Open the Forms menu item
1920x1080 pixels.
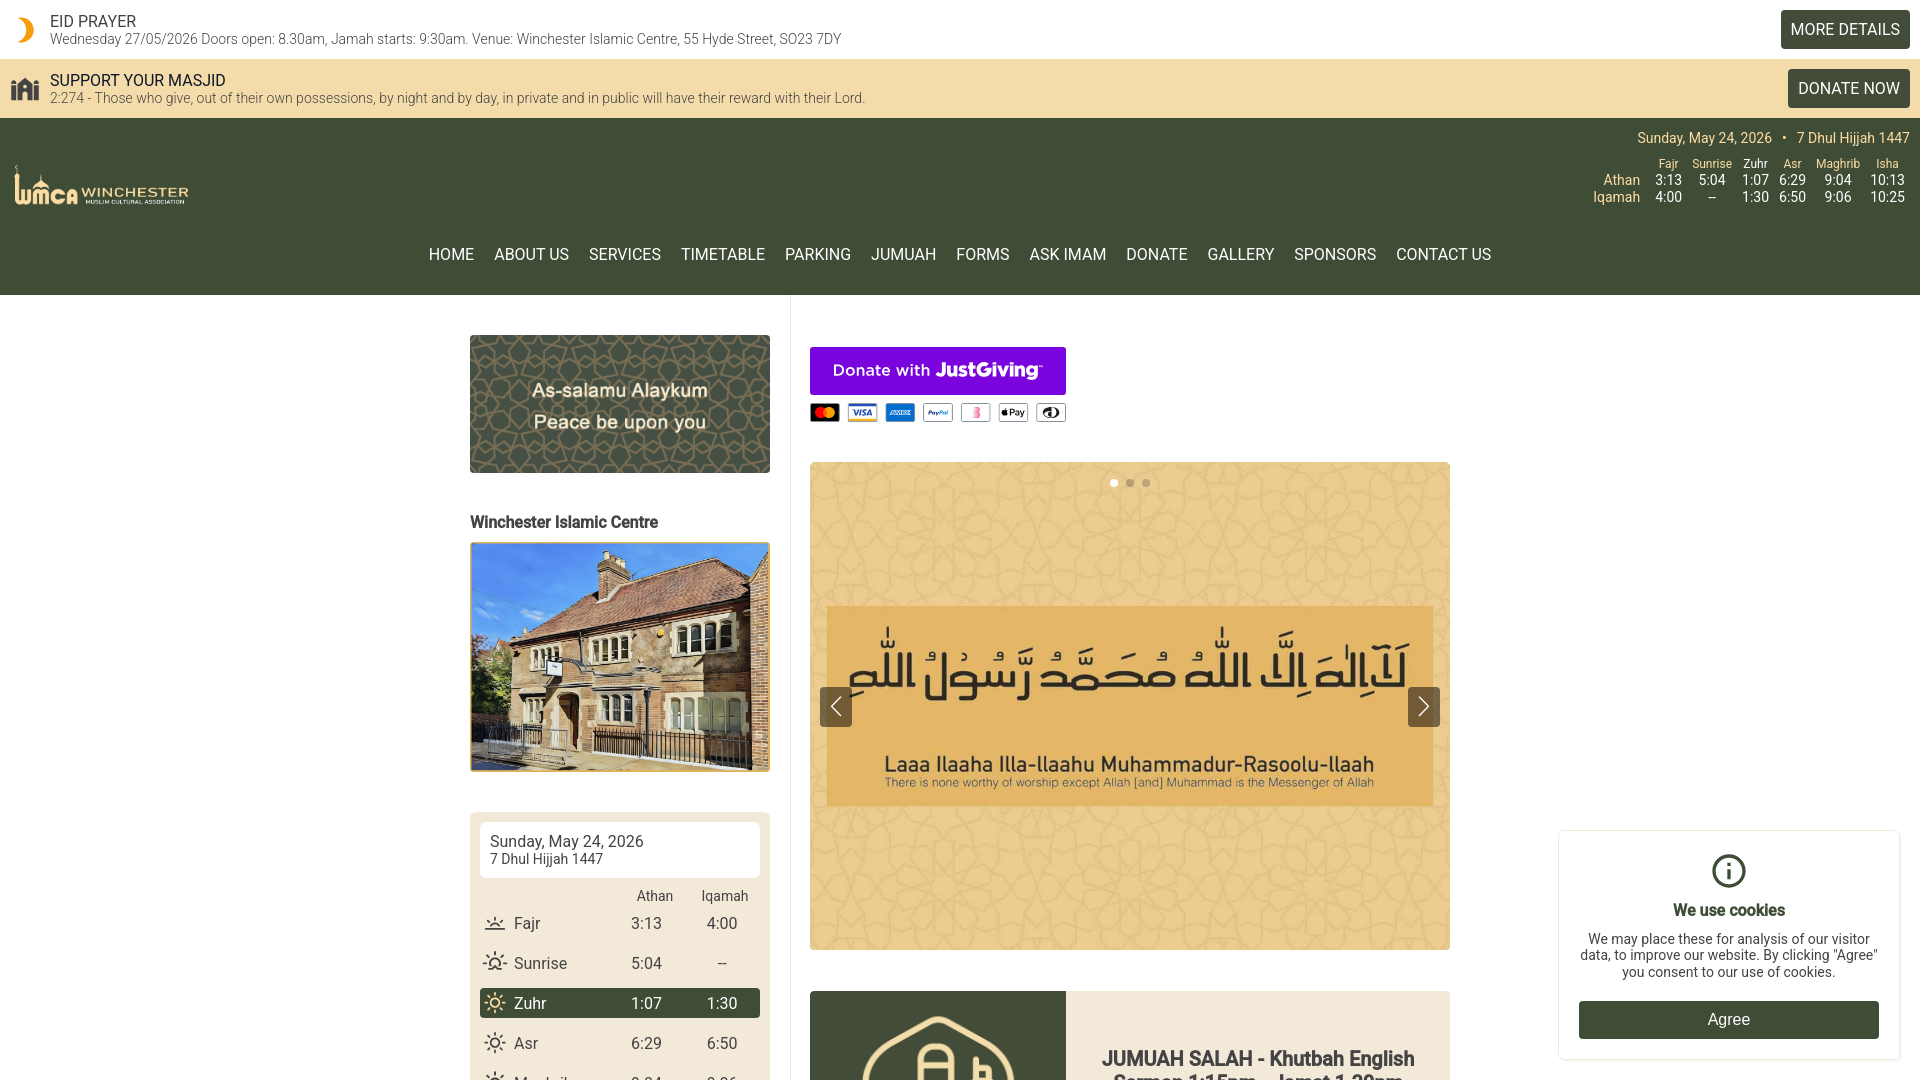983,255
